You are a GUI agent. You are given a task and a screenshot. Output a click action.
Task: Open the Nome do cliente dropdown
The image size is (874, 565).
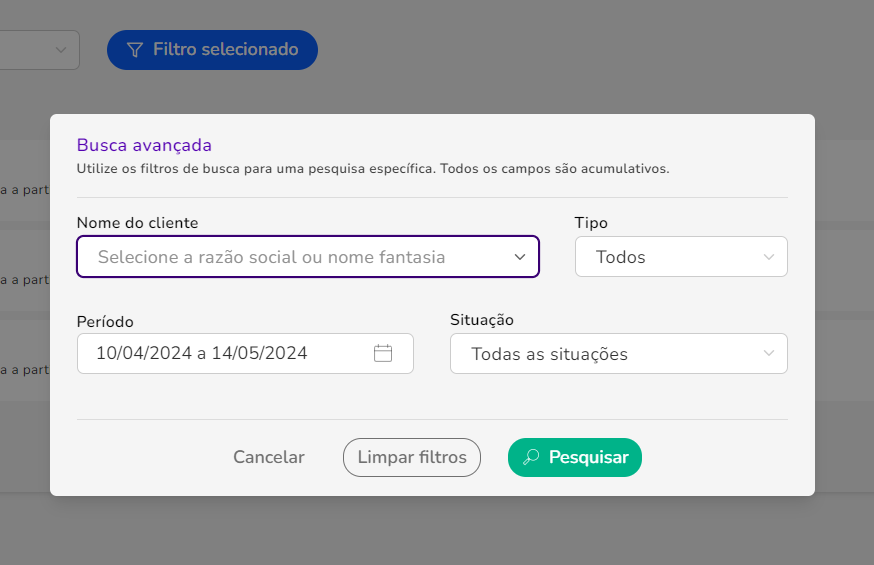click(x=308, y=257)
